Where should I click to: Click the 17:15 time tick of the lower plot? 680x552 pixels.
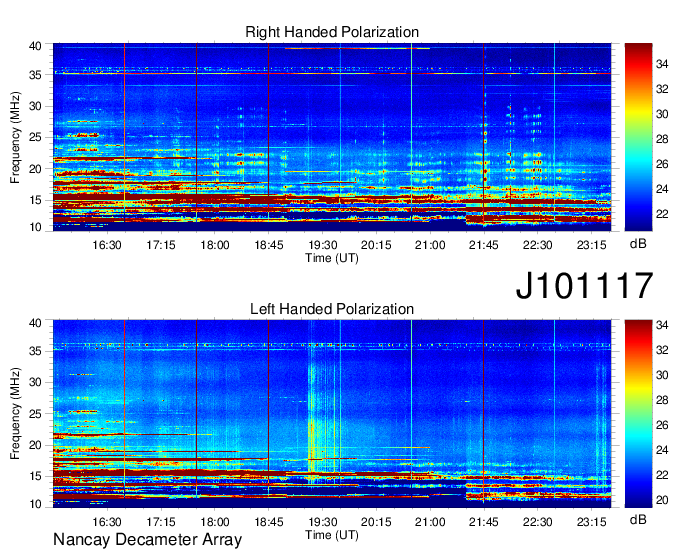pyautogui.click(x=160, y=522)
